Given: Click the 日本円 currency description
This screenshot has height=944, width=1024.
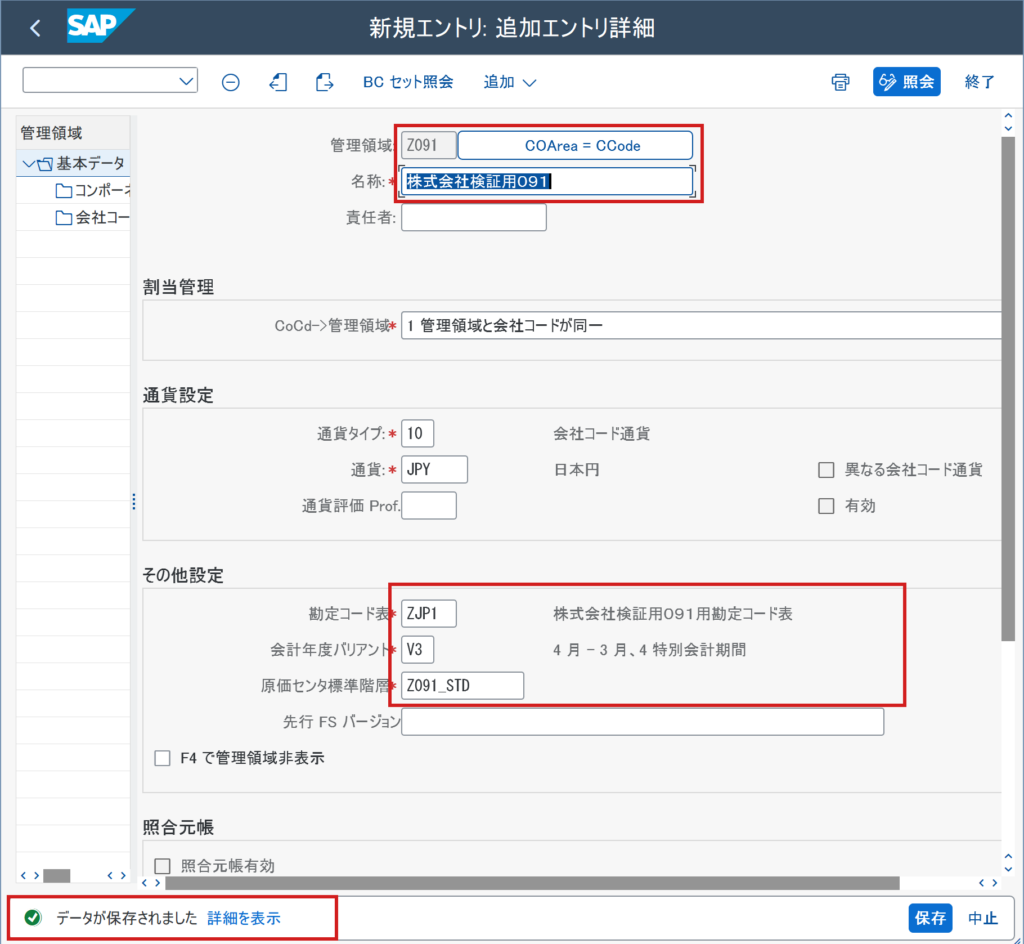Looking at the screenshot, I should [576, 470].
